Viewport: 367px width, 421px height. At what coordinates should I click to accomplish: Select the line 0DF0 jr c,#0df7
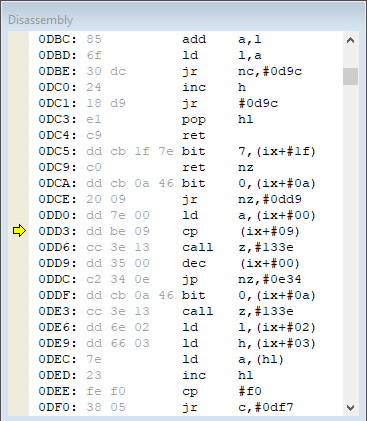click(186, 407)
